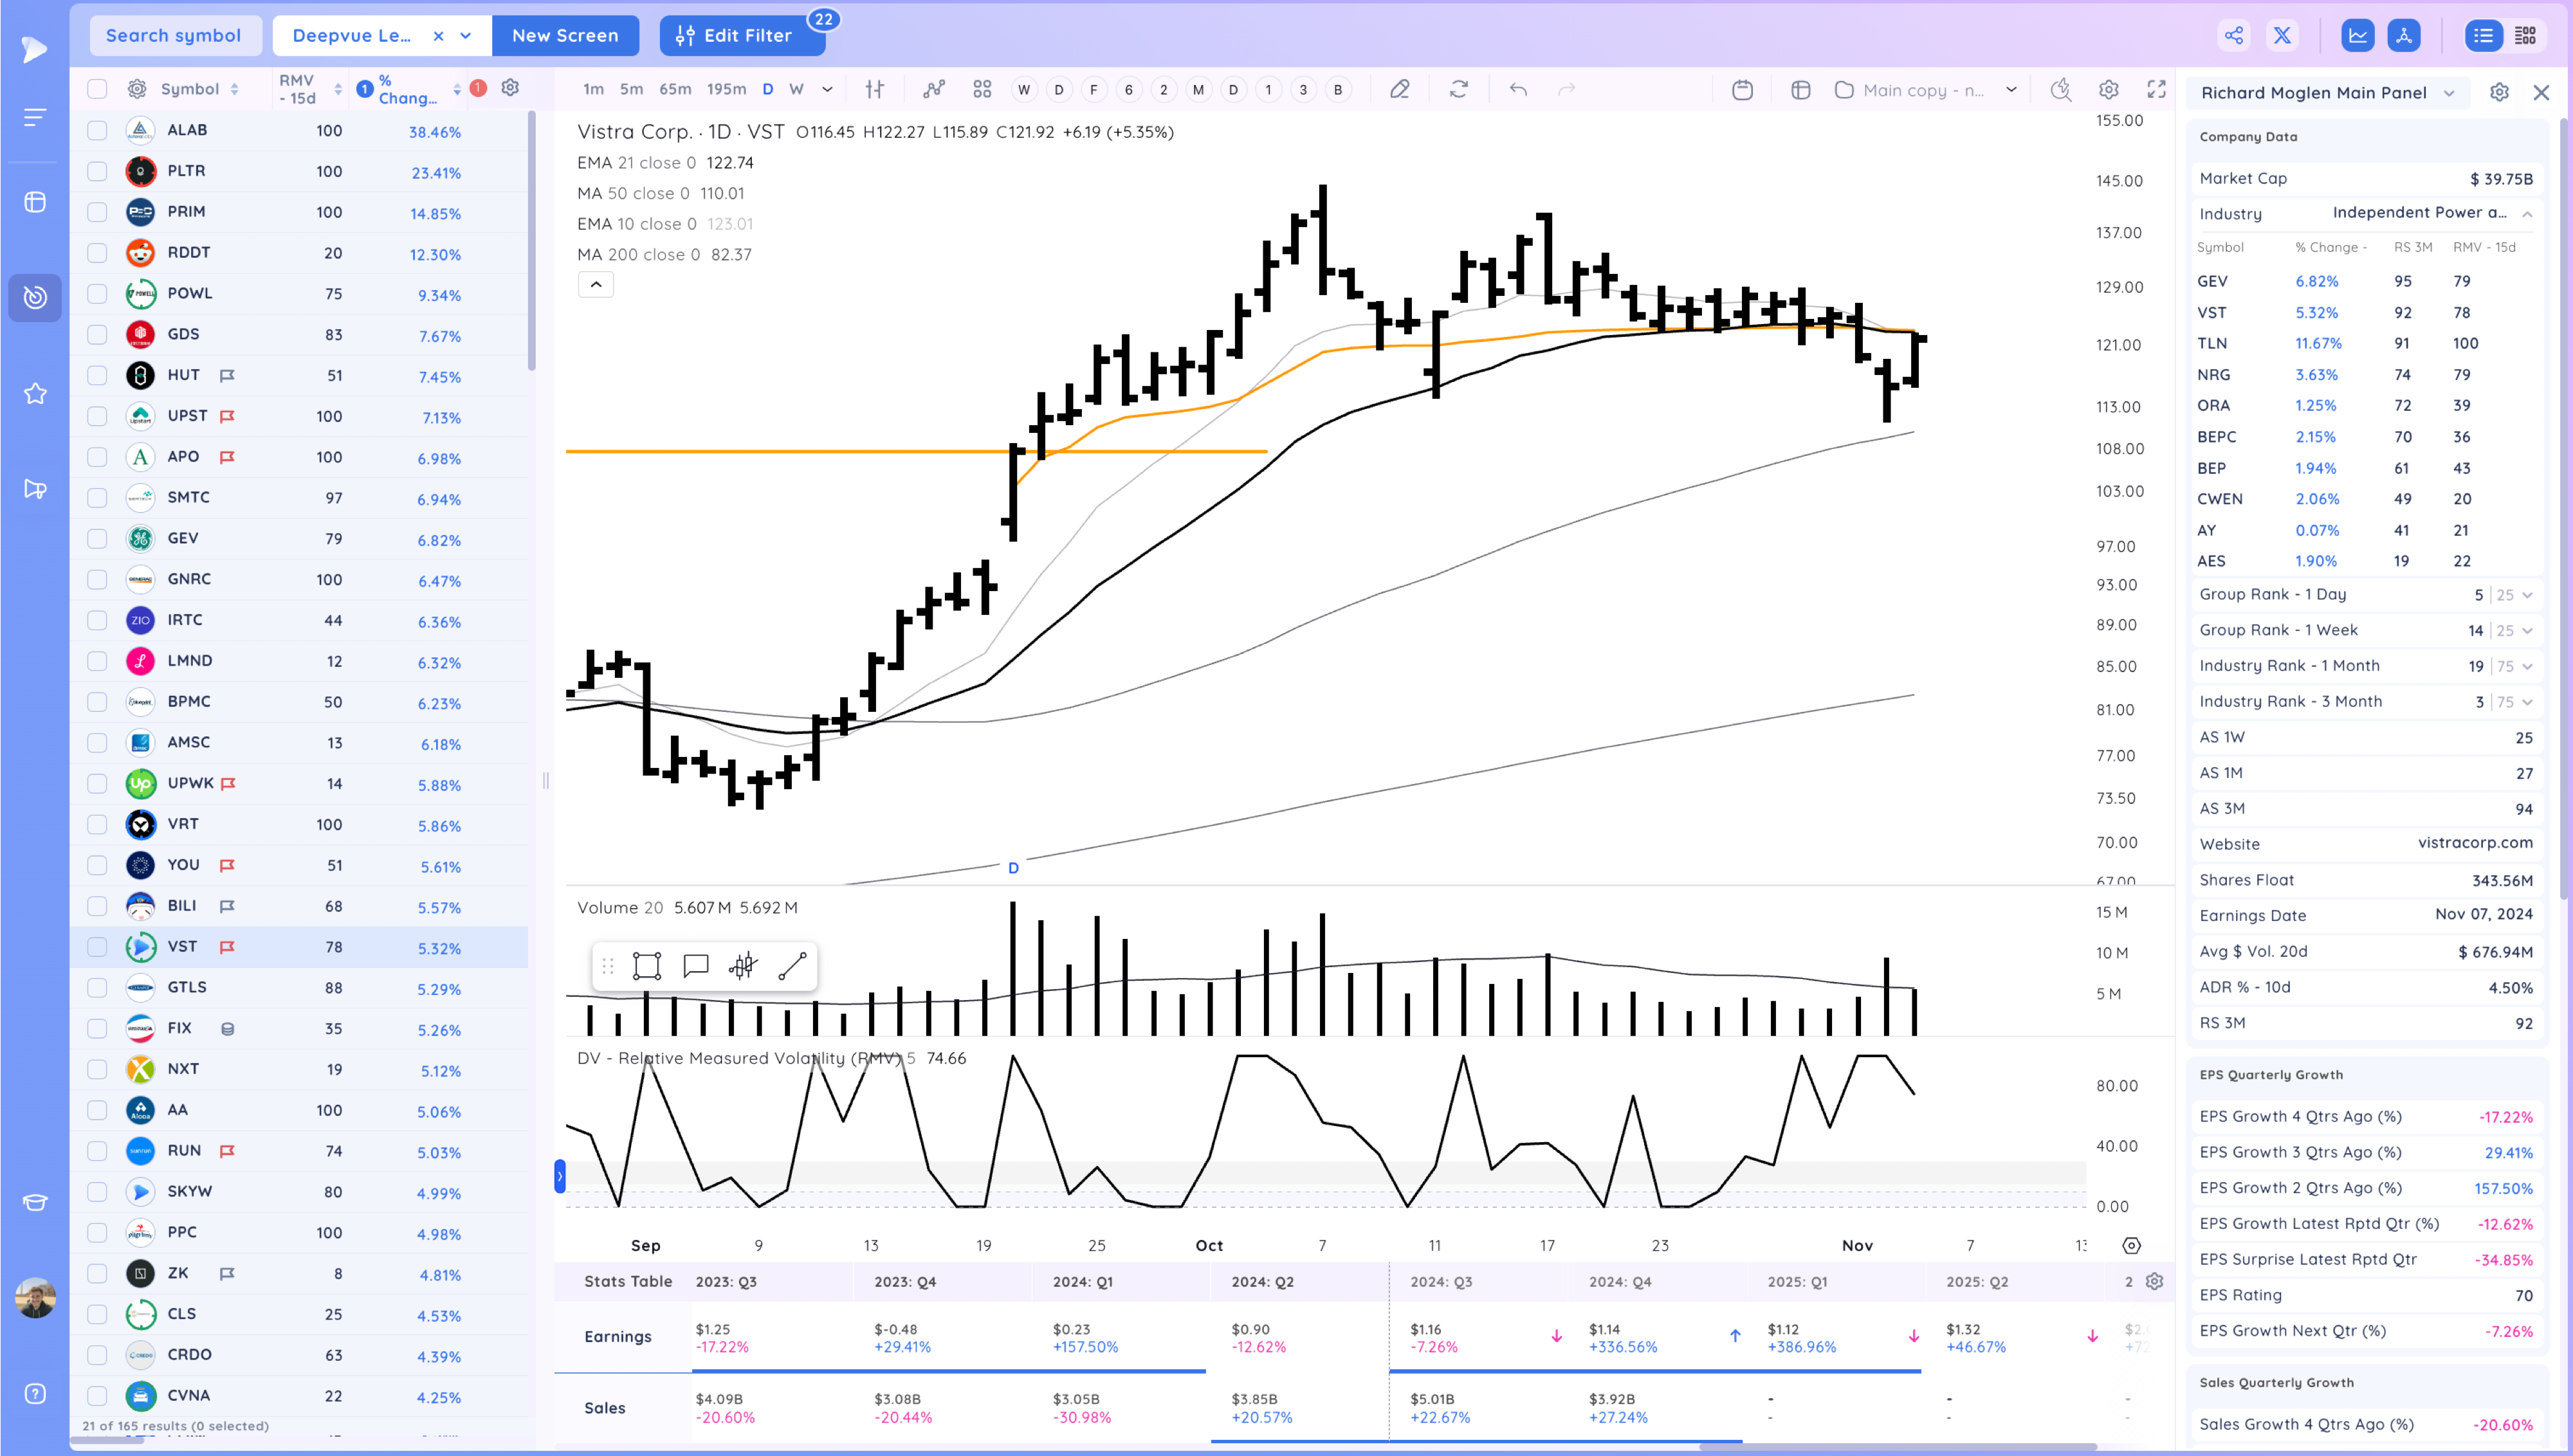Toggle fullscreen chart mode
The width and height of the screenshot is (2573, 1456).
(x=2156, y=90)
